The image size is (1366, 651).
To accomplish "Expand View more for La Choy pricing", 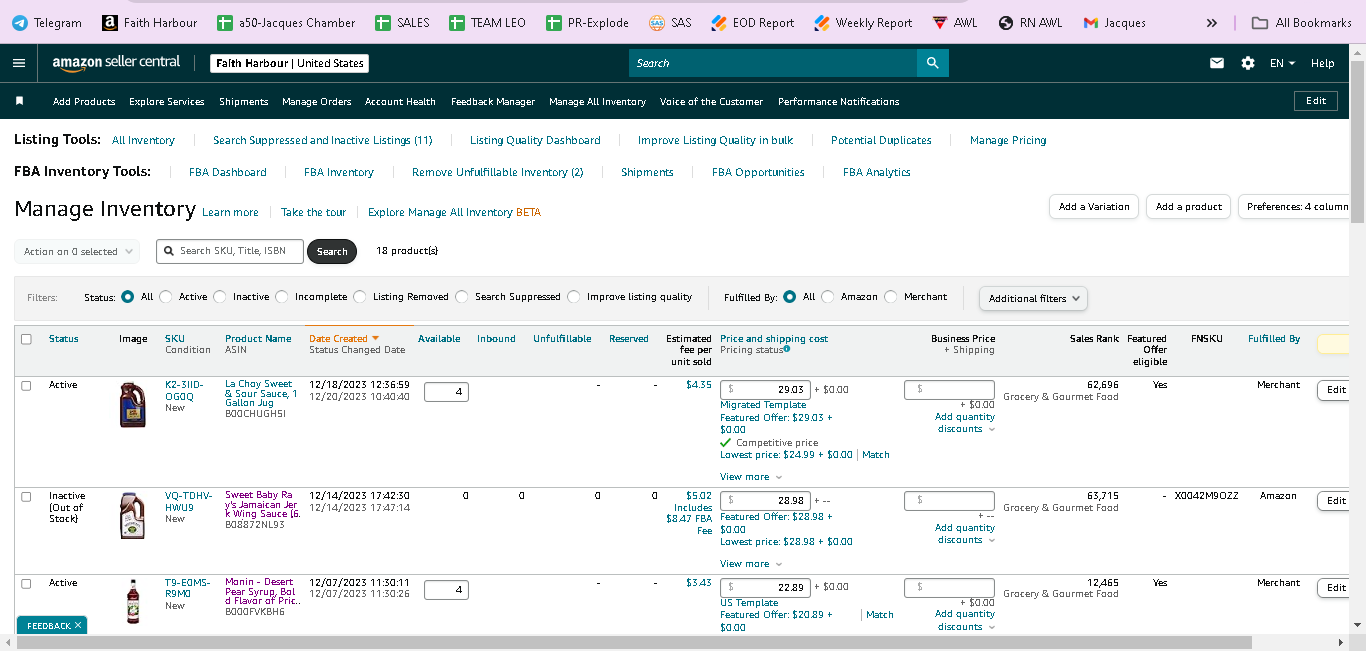I will pyautogui.click(x=750, y=477).
